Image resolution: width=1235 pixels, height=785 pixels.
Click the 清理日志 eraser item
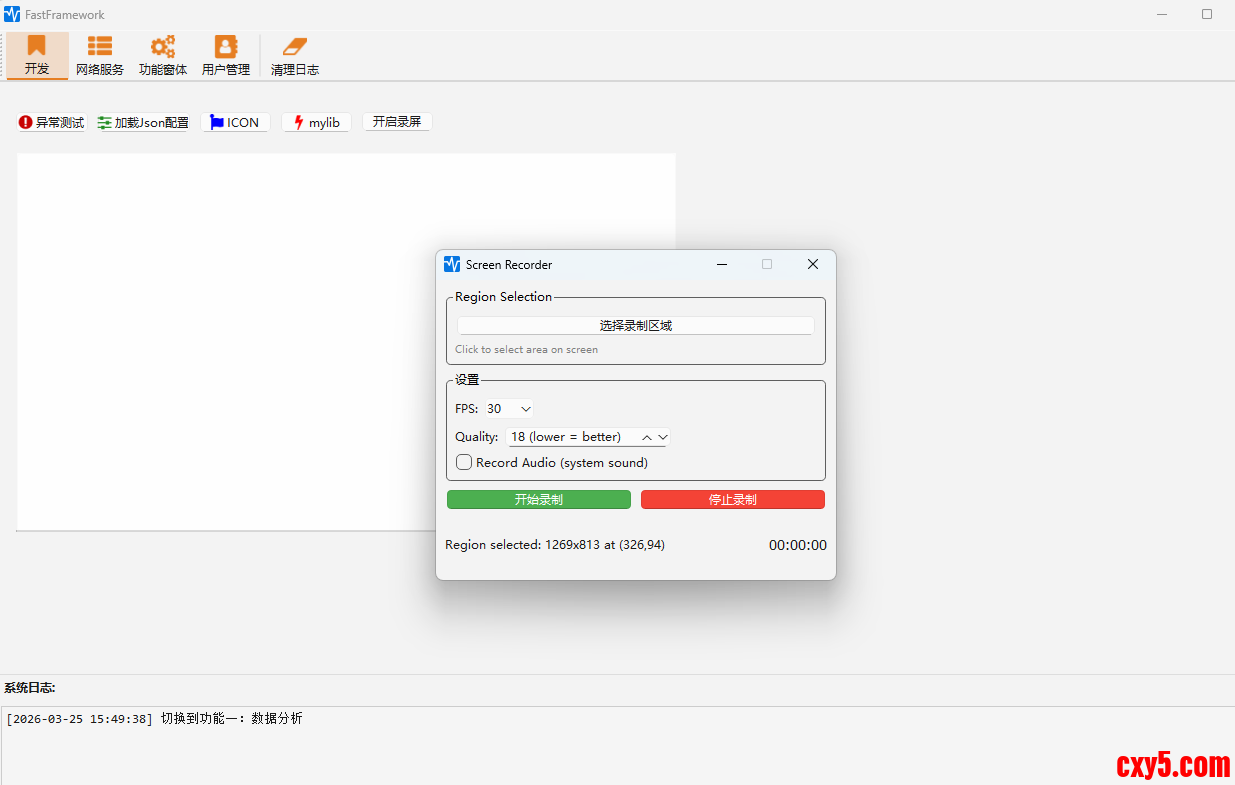[x=295, y=56]
